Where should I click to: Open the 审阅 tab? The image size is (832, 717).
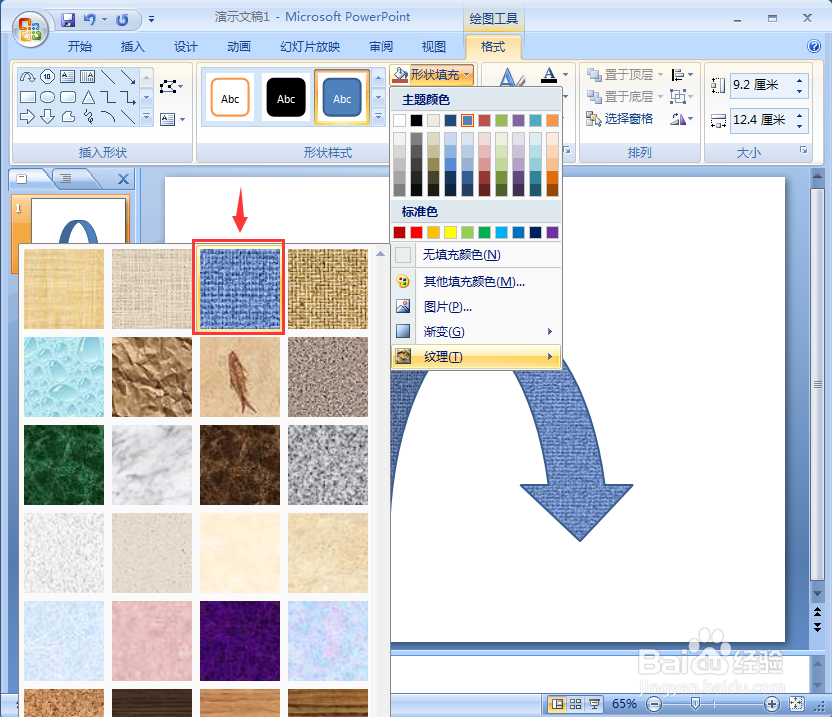[381, 47]
